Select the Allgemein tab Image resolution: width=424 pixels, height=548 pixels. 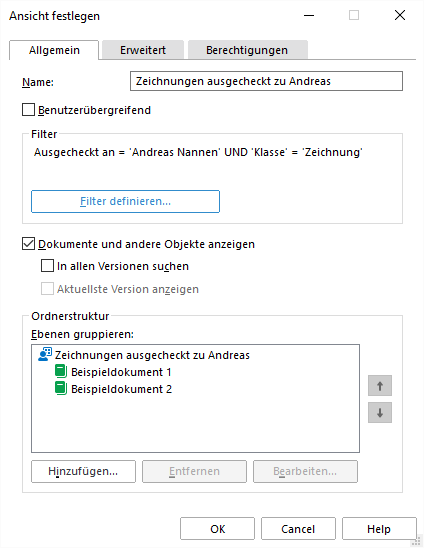(x=54, y=50)
